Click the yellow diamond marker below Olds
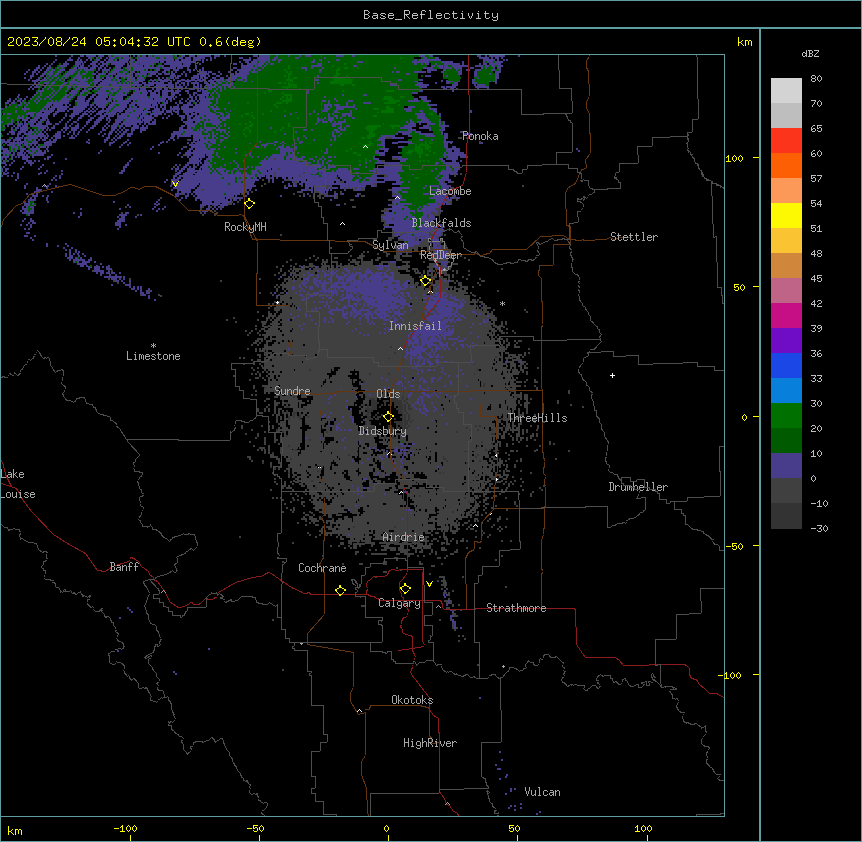 pos(389,417)
